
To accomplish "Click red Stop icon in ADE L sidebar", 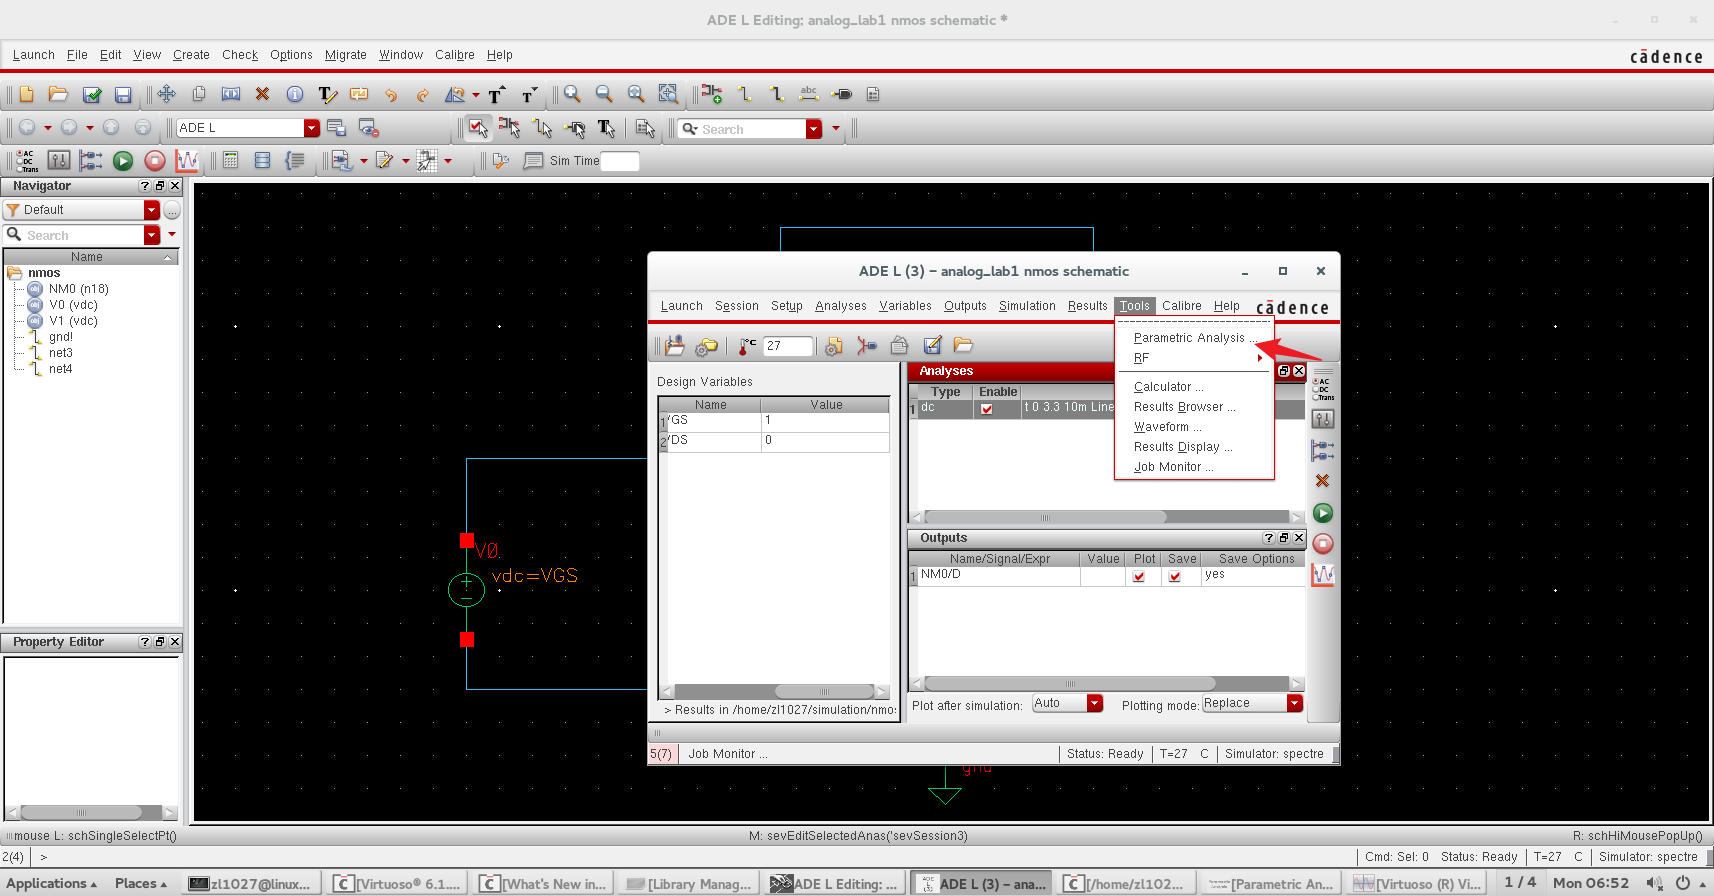I will 1323,544.
